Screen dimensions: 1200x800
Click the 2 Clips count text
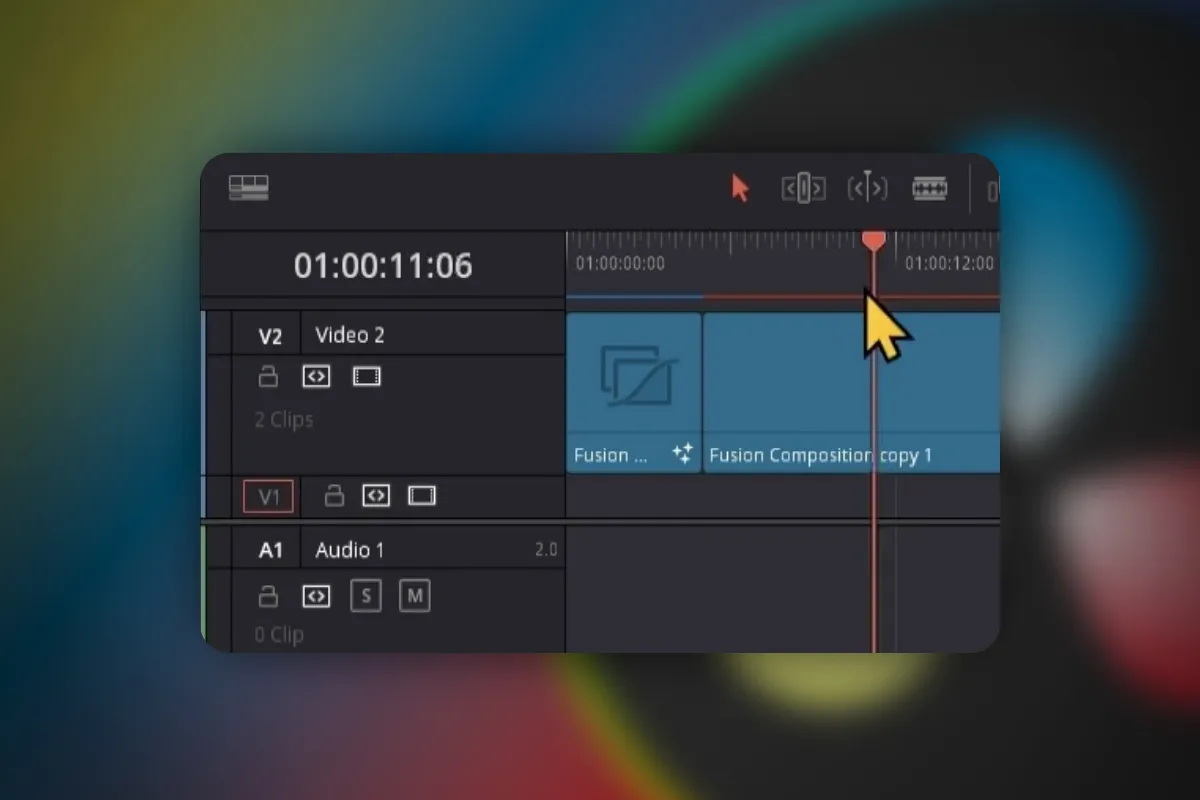[x=284, y=420]
